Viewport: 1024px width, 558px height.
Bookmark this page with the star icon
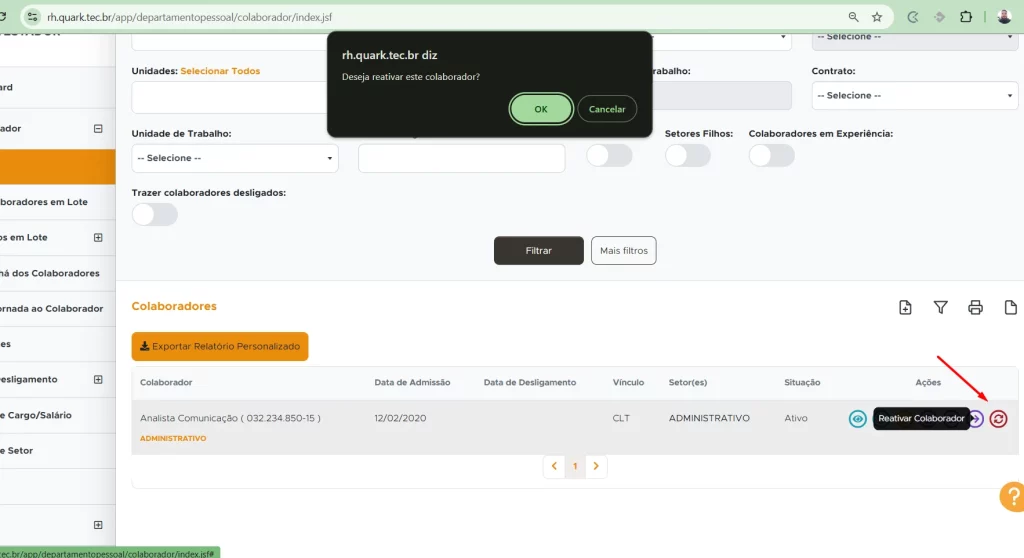click(877, 17)
